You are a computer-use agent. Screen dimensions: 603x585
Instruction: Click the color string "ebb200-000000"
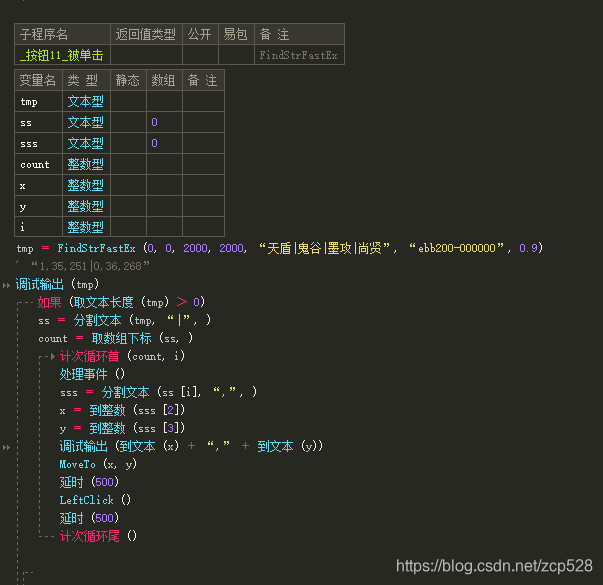click(x=456, y=248)
